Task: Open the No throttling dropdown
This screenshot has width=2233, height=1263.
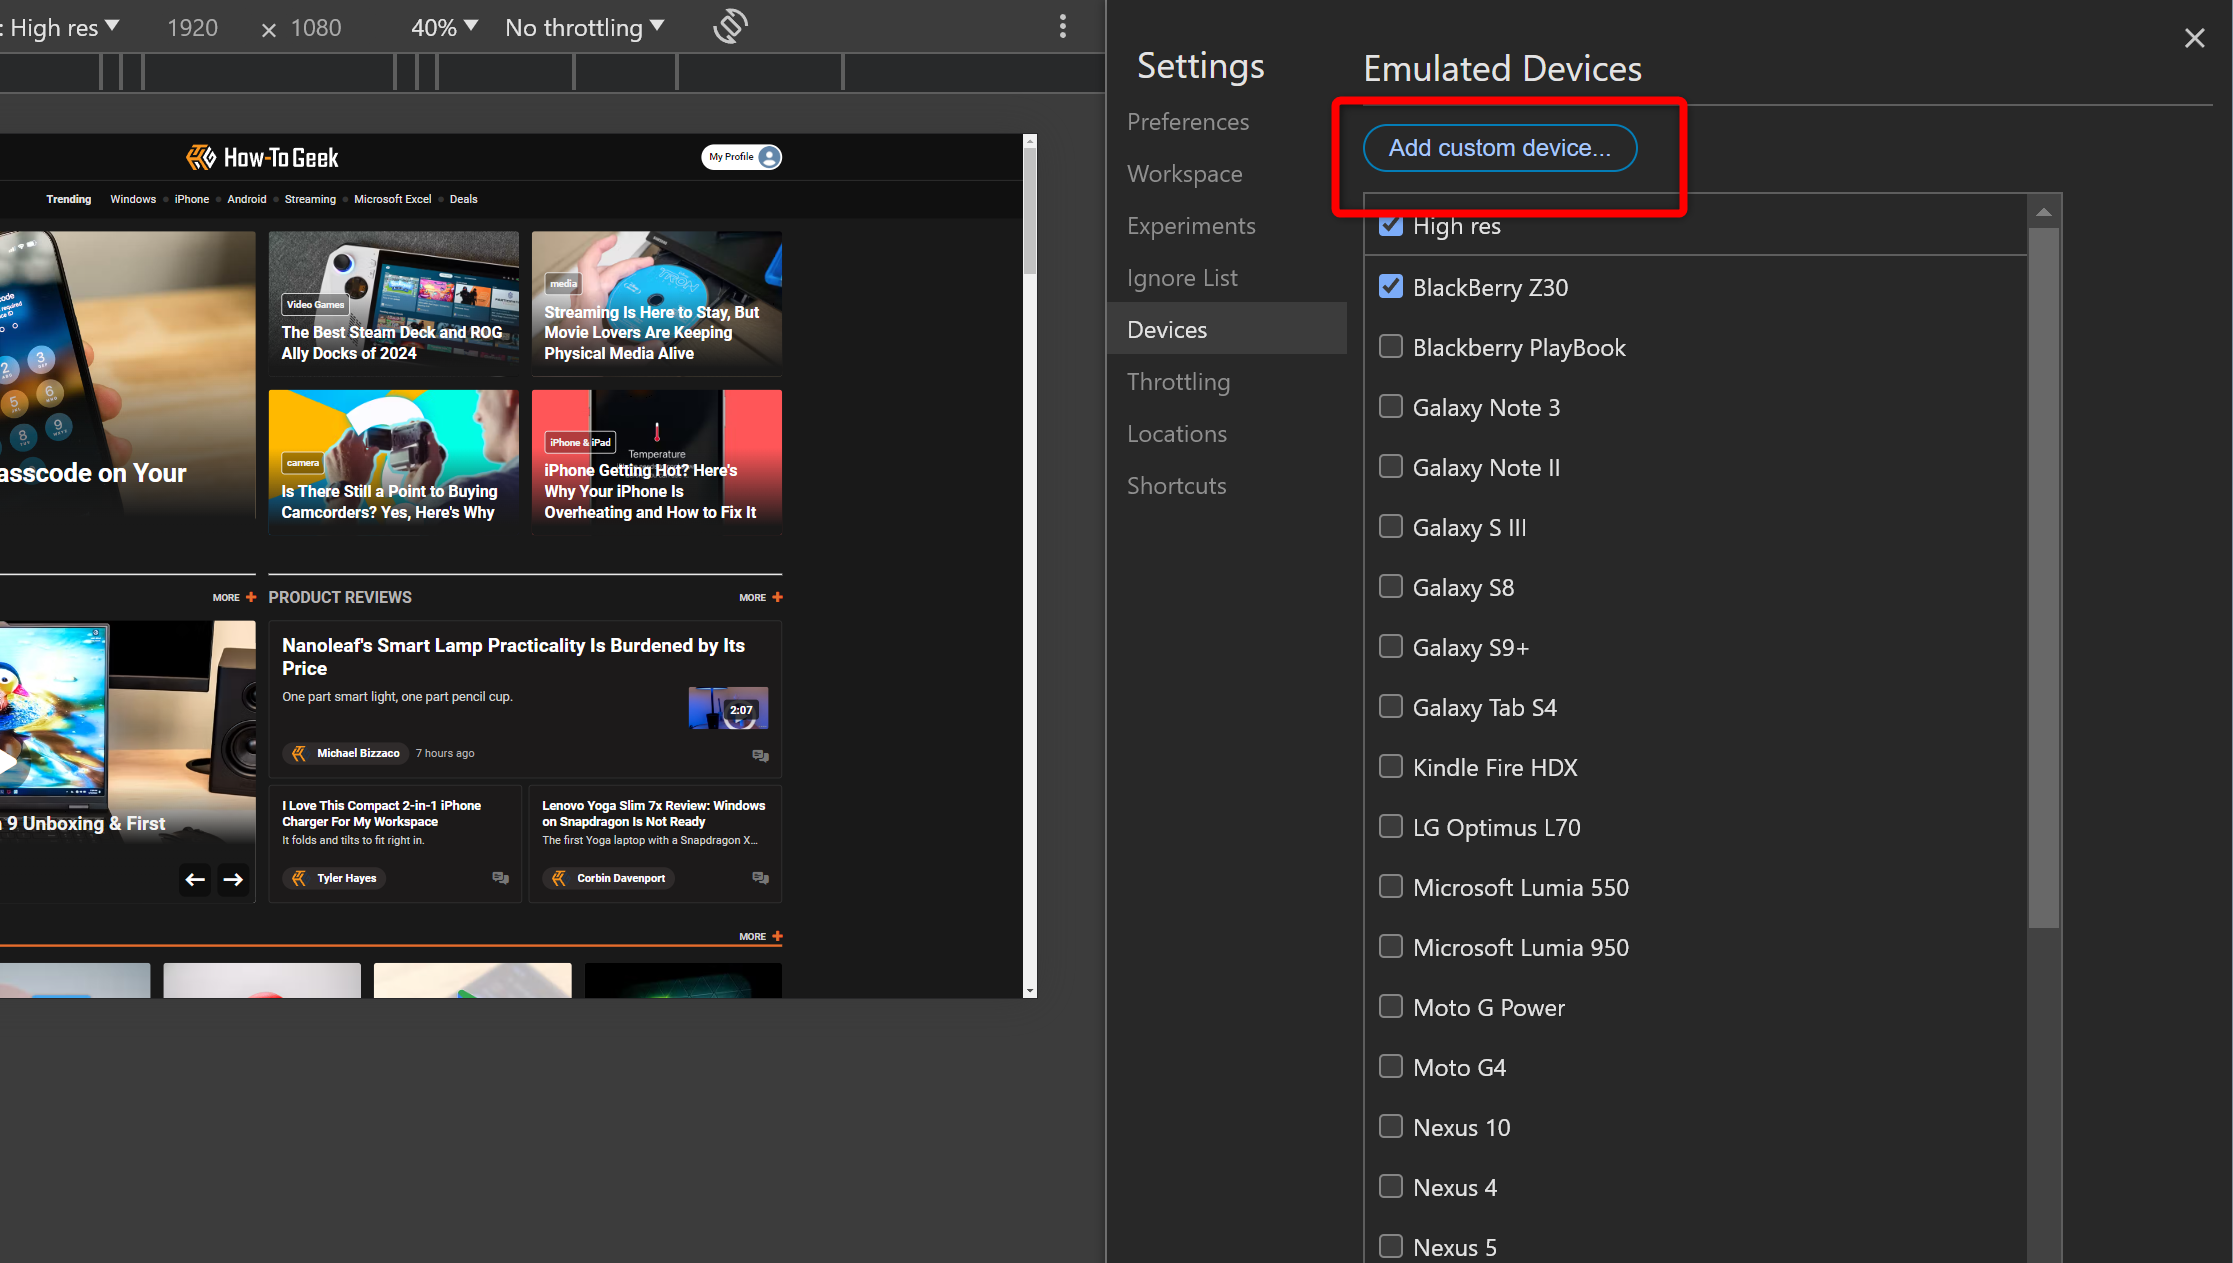Action: click(x=584, y=27)
